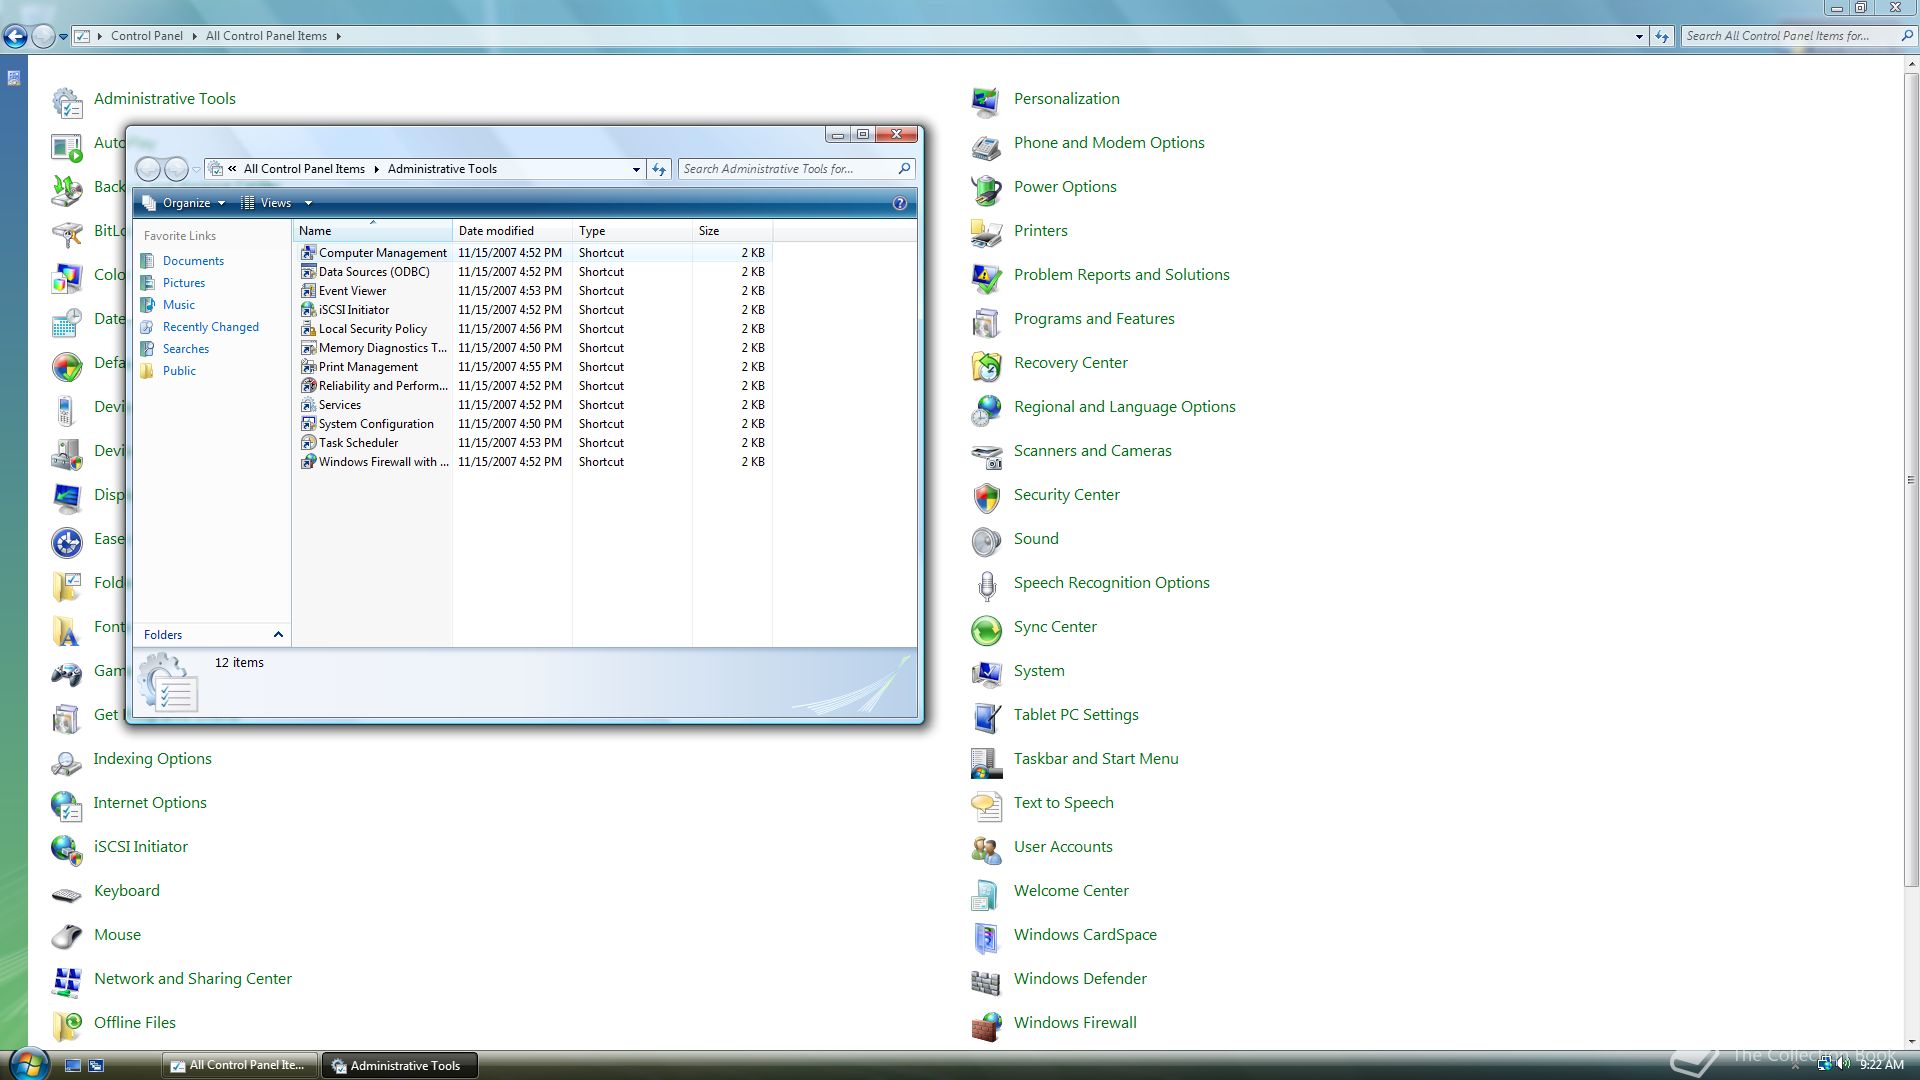Screen dimensions: 1920x1080
Task: Open the Regional and Language Options globe icon
Action: point(986,408)
